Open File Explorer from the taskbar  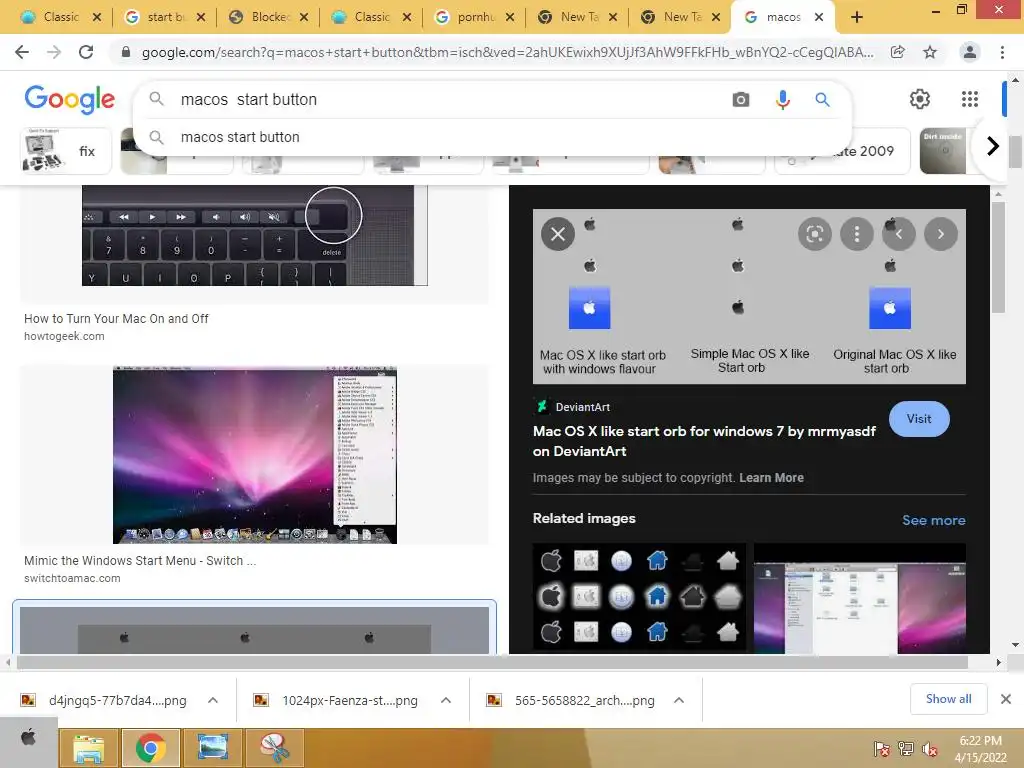[88, 748]
